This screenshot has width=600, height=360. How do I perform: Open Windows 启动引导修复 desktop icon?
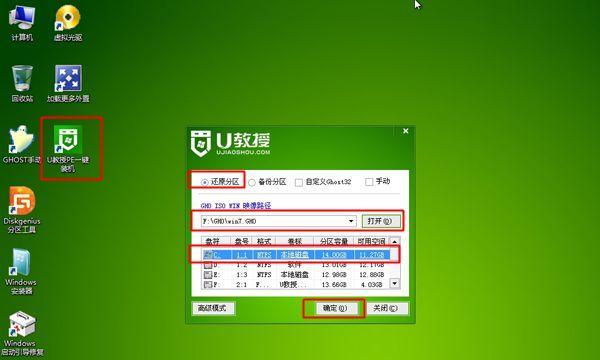click(x=22, y=334)
